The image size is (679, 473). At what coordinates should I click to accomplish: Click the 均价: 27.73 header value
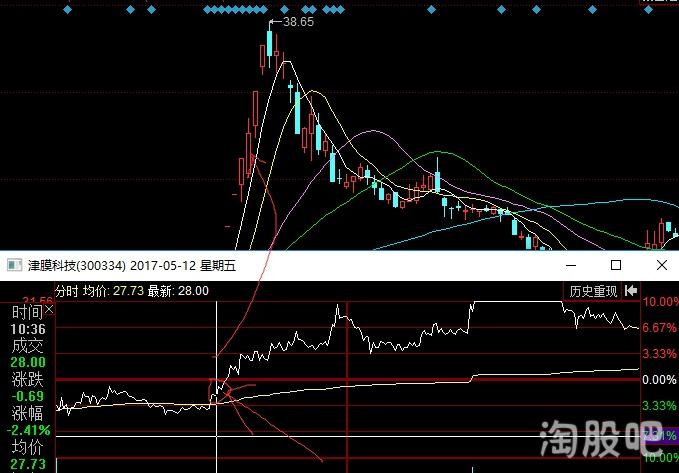113,291
